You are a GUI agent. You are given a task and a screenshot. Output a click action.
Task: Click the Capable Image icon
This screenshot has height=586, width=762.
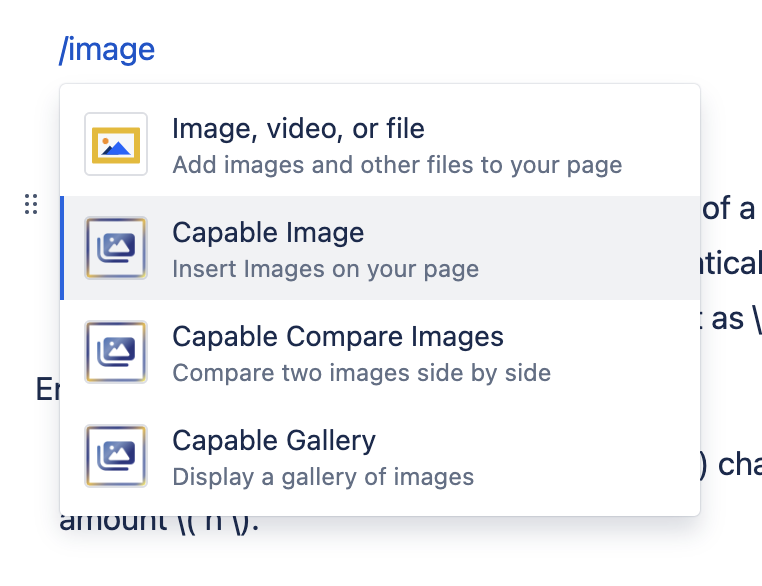click(116, 248)
